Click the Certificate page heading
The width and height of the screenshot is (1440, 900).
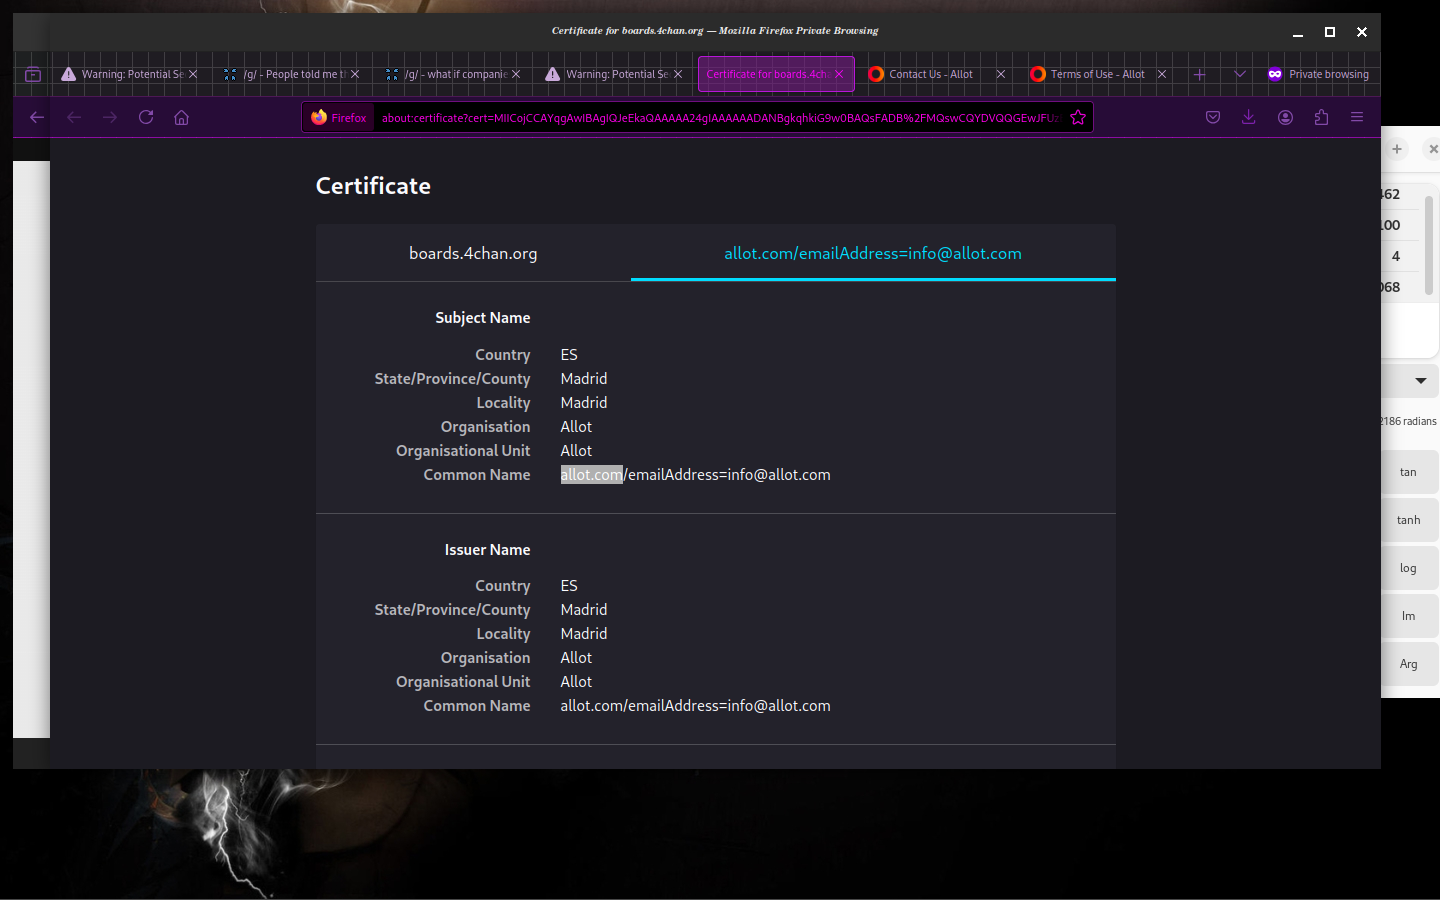click(373, 186)
